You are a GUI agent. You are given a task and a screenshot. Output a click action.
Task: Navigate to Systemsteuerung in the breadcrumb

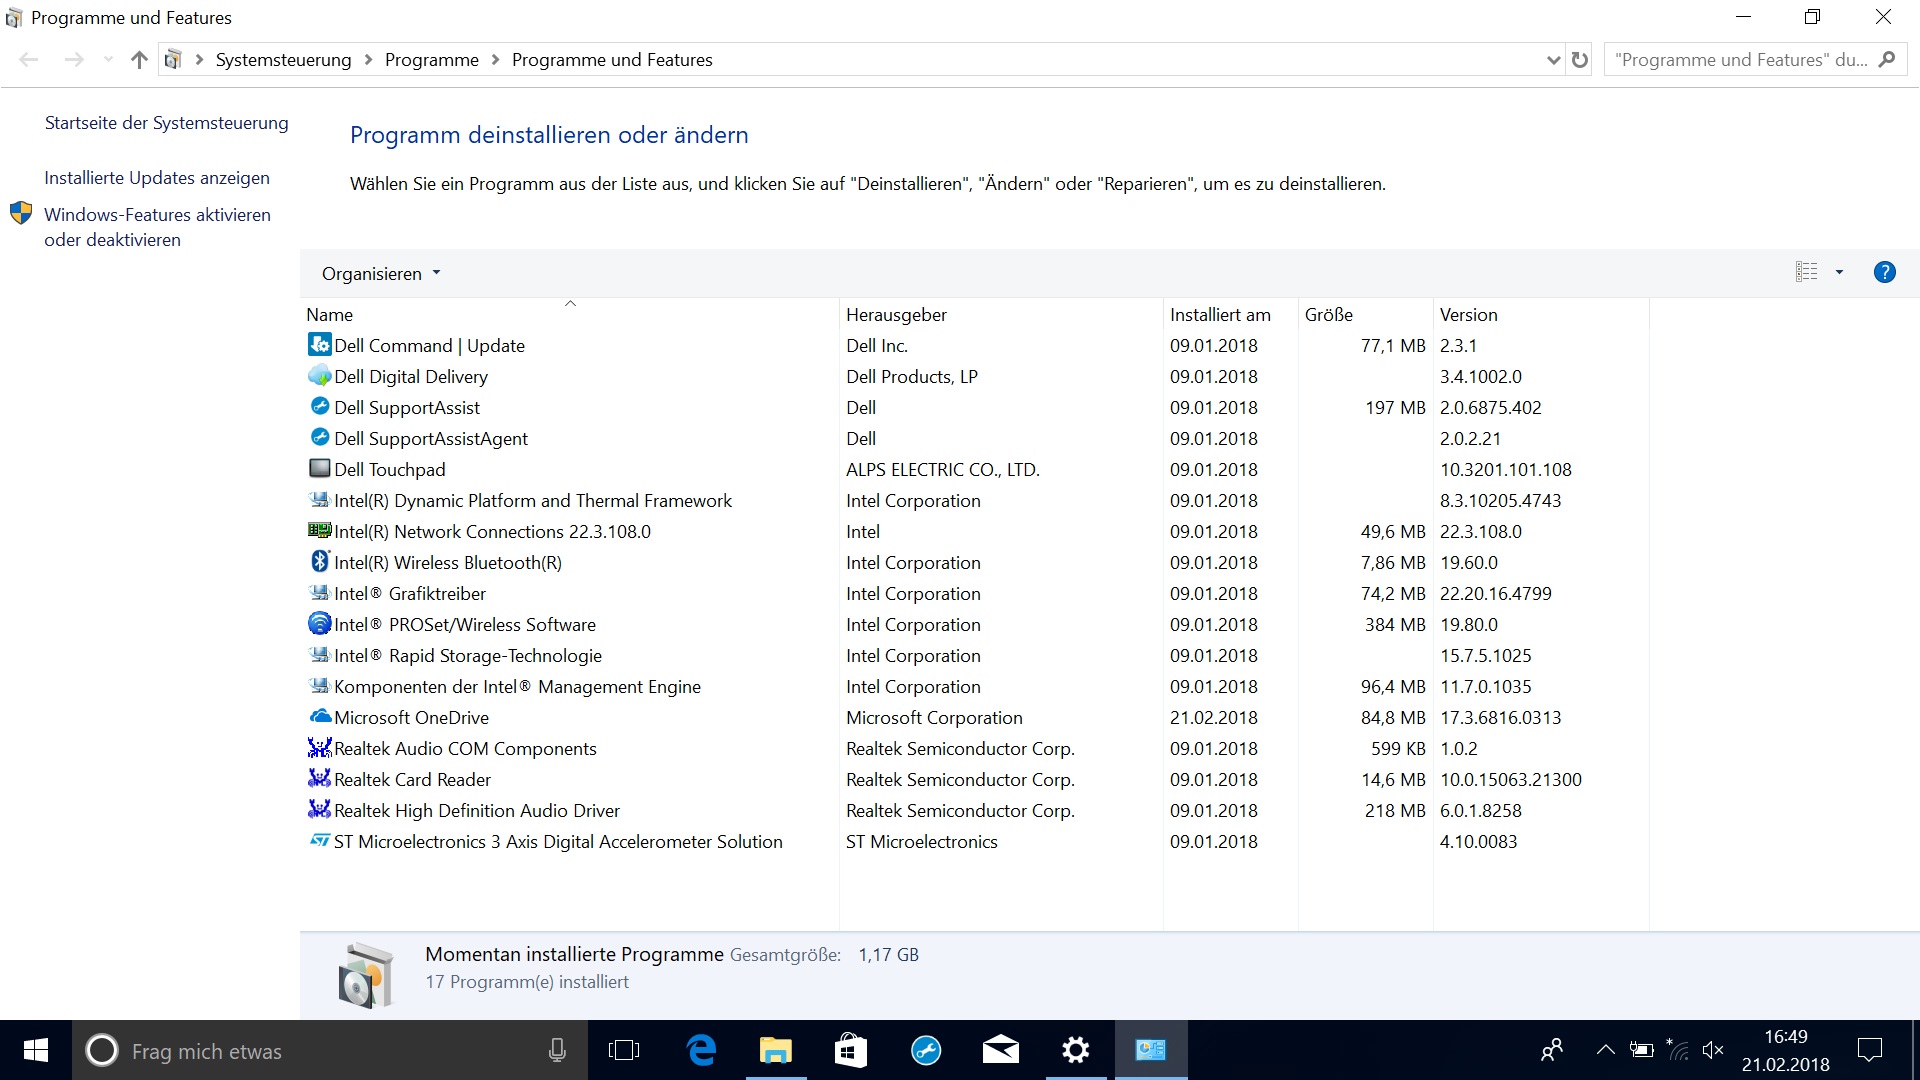click(283, 60)
